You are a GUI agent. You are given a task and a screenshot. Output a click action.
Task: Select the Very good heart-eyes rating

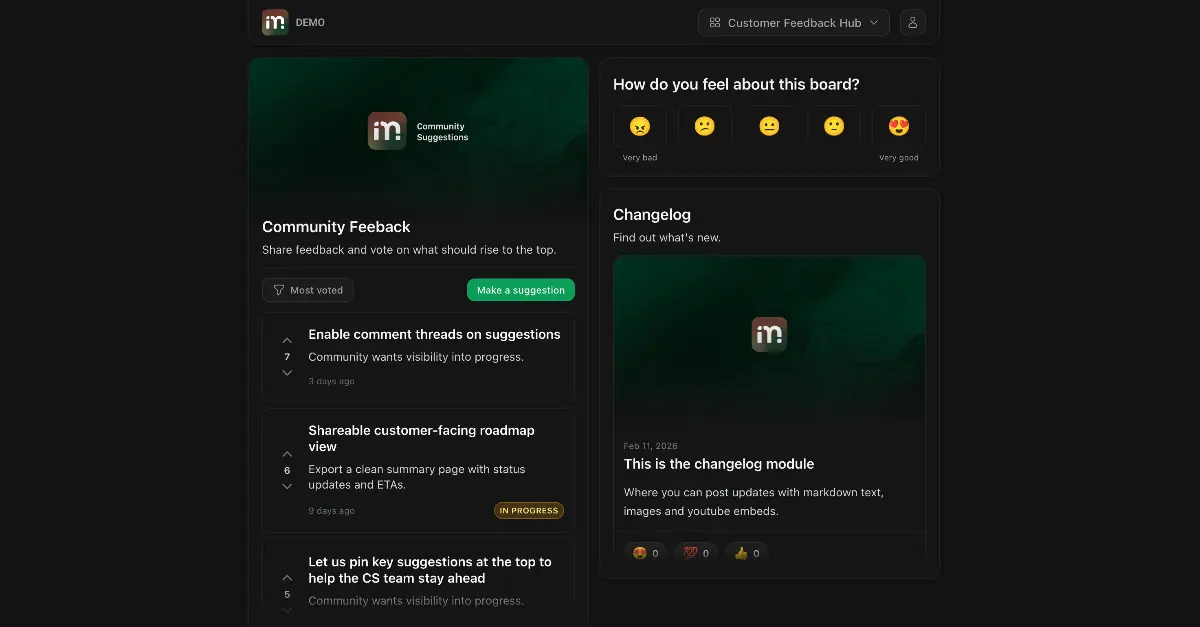898,125
